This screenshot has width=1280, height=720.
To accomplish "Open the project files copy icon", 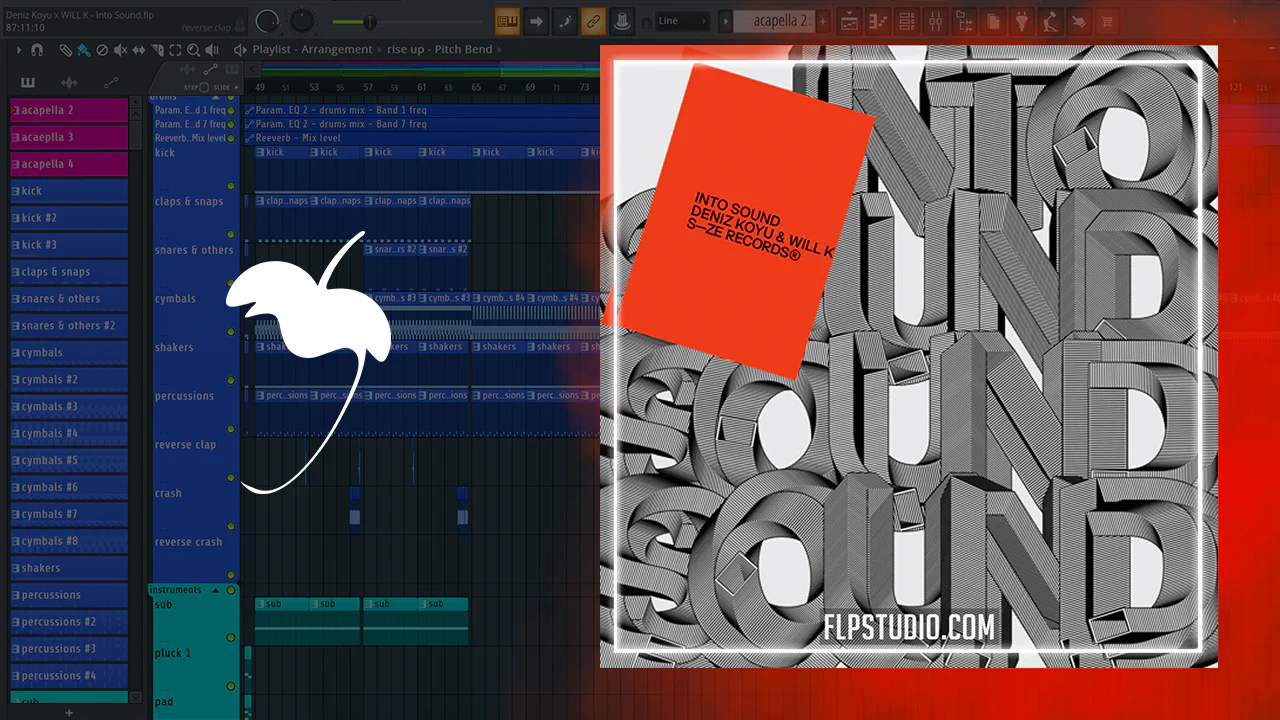I will pos(993,21).
